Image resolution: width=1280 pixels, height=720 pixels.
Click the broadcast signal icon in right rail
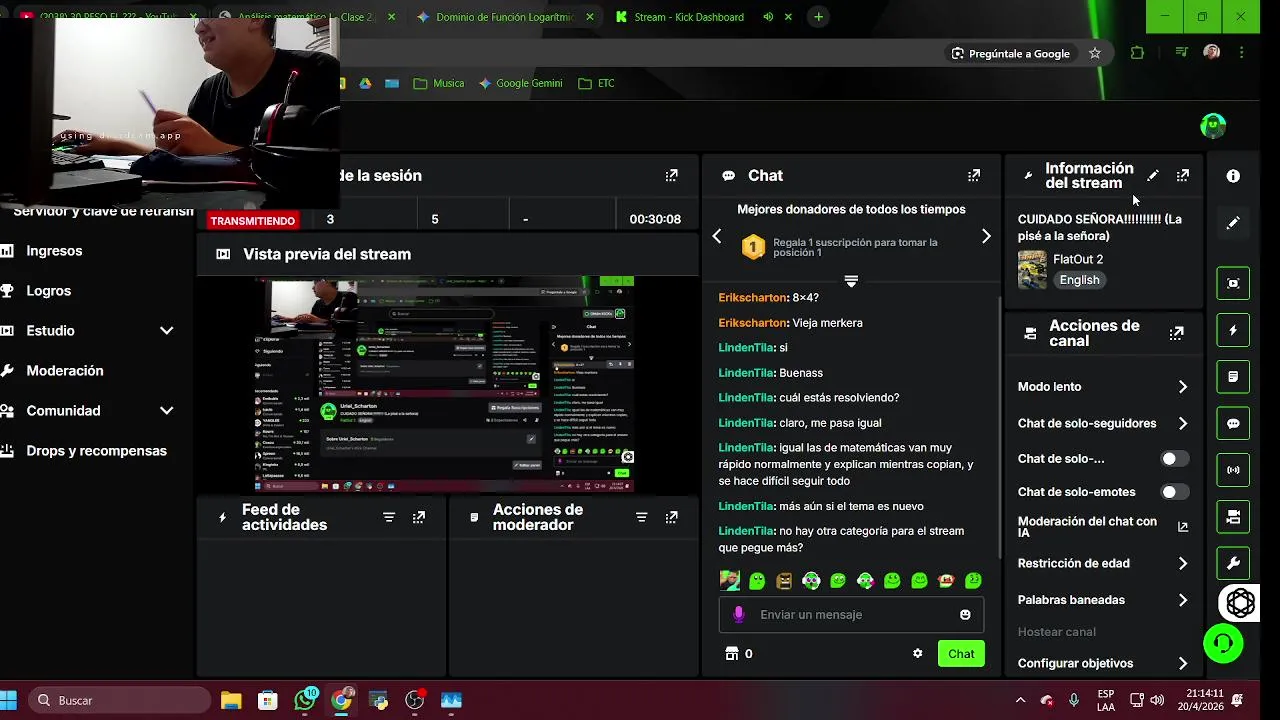[1233, 470]
